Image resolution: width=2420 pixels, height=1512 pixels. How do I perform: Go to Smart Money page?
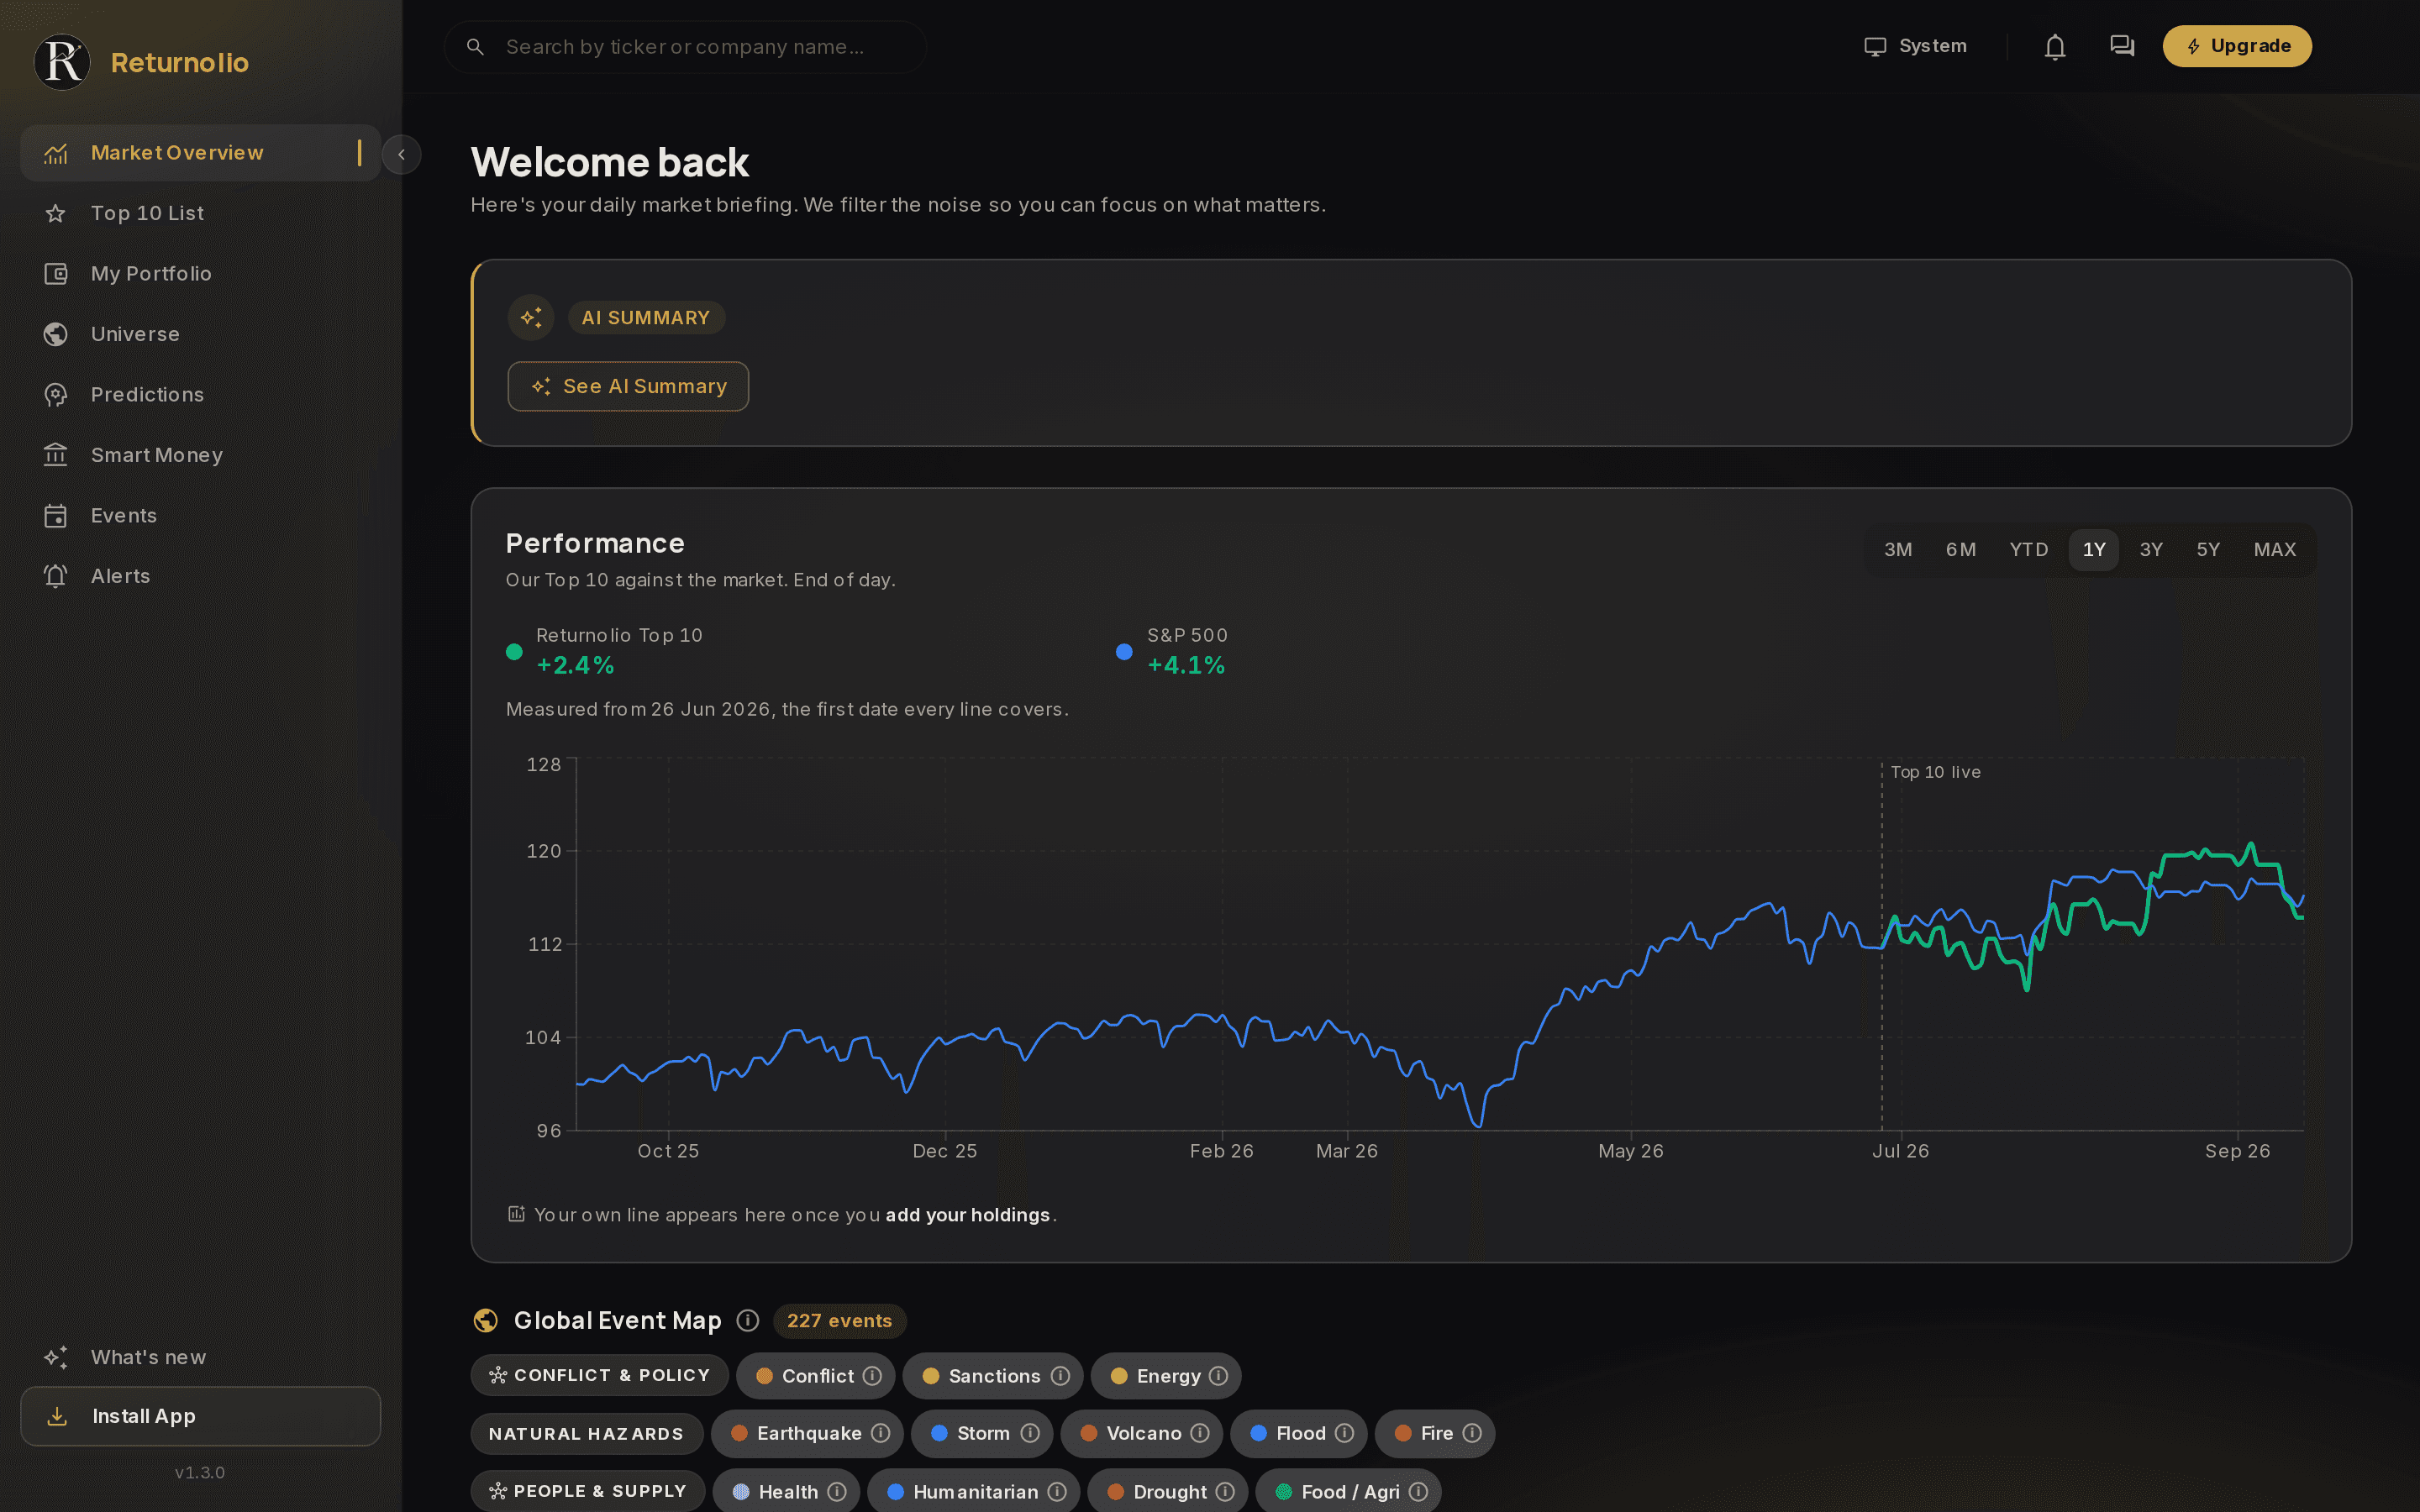pos(200,455)
